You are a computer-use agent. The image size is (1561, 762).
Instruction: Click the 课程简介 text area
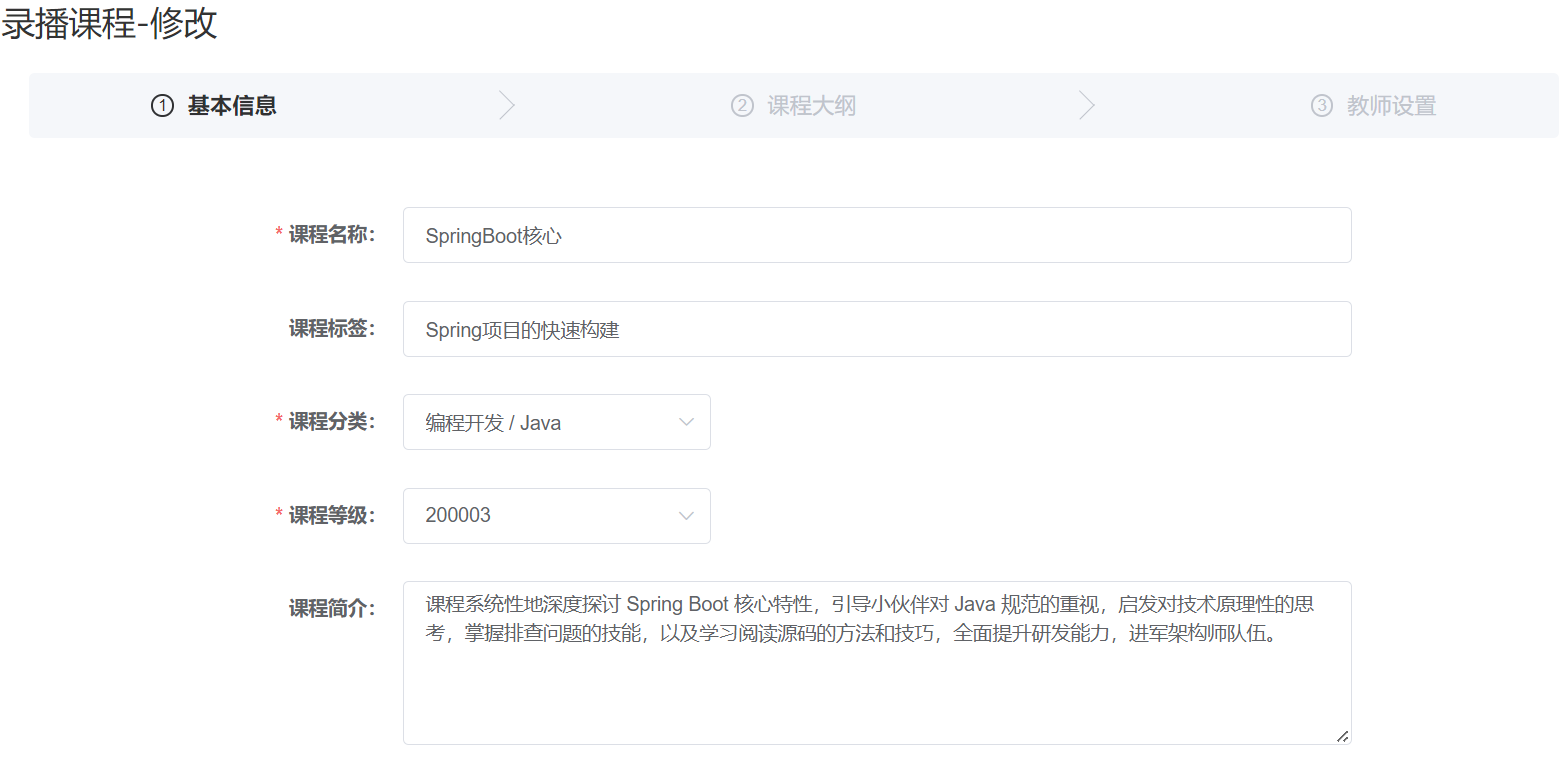coord(877,663)
